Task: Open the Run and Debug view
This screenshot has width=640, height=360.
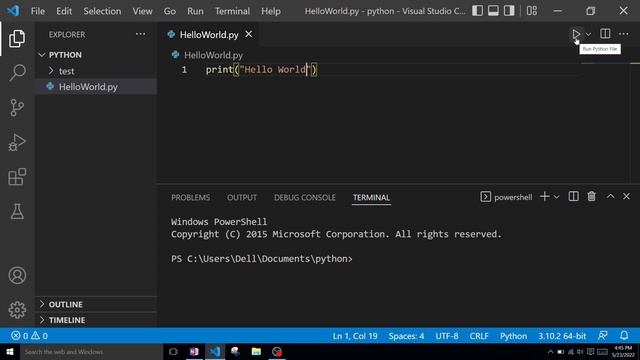Action: 17,142
